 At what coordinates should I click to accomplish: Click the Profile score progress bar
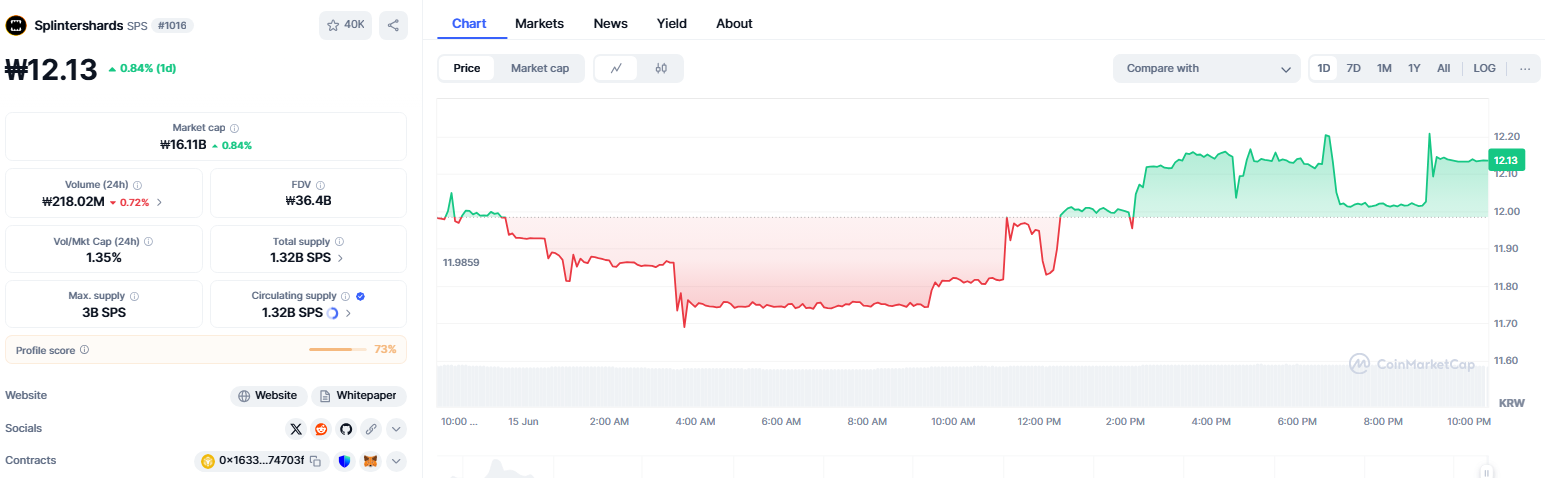pyautogui.click(x=338, y=350)
